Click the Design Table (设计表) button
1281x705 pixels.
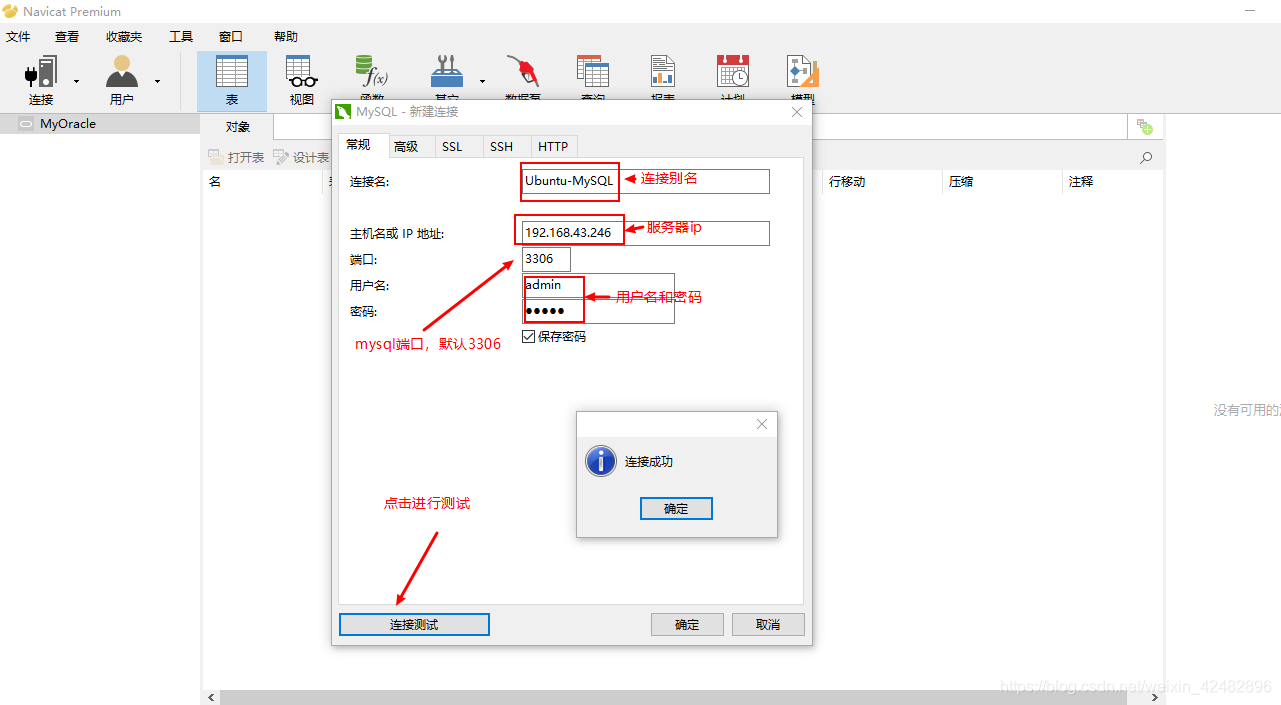[x=302, y=158]
